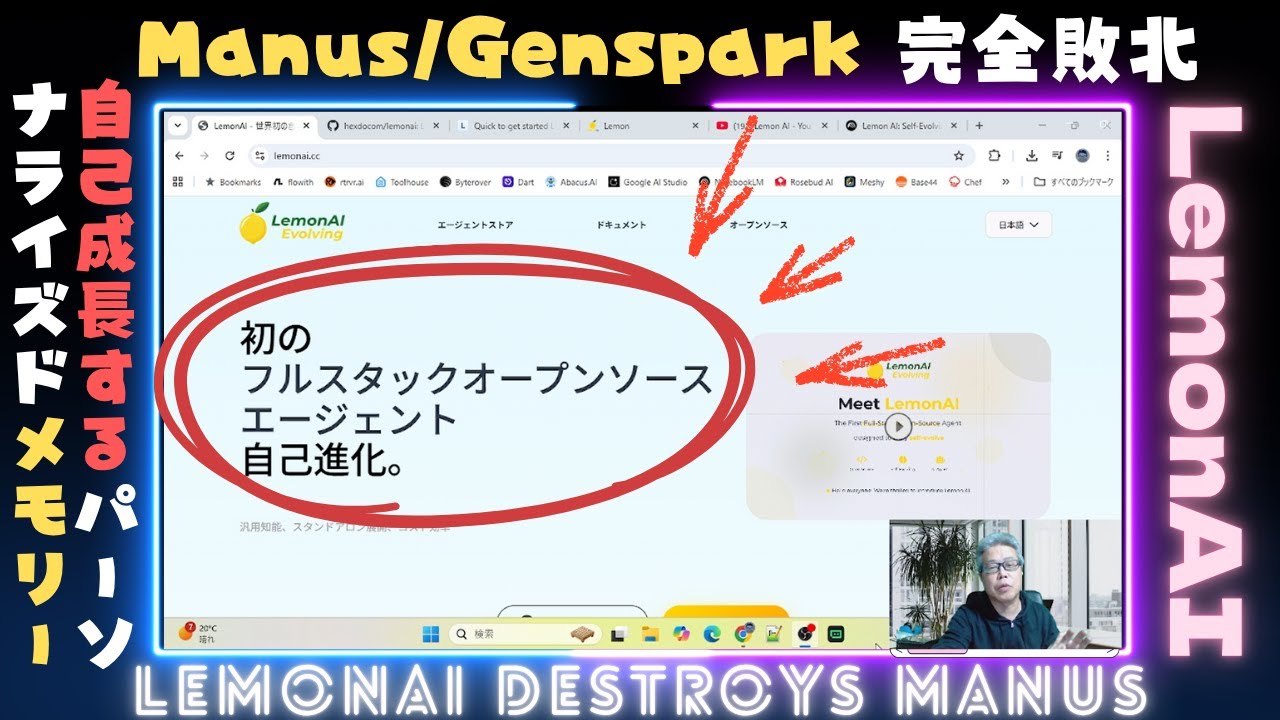This screenshot has width=1280, height=720.
Task: Open the weather widget showing 20°C
Action: (200, 632)
